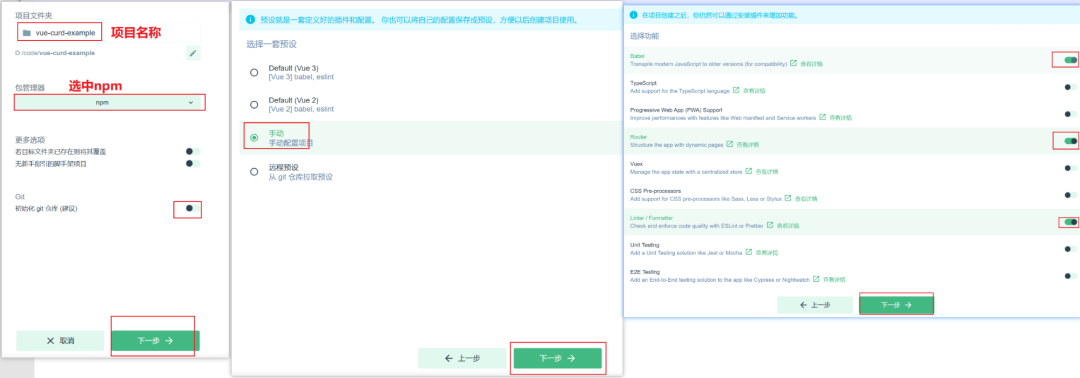Click 下一步 in the feature selection panel

896,304
